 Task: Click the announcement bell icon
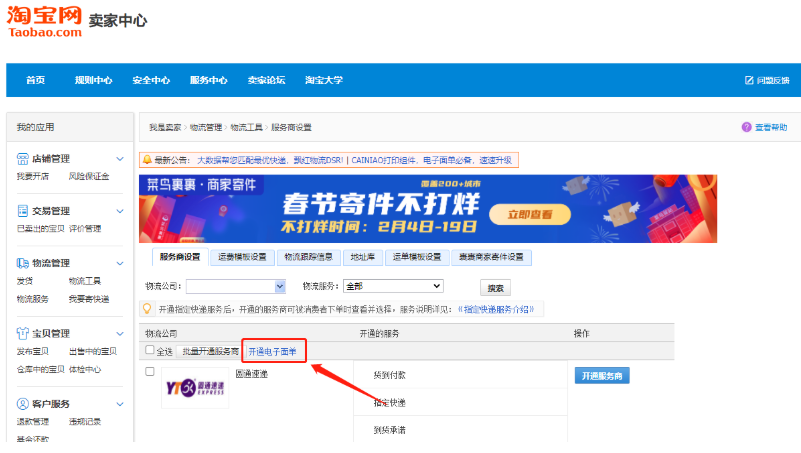pyautogui.click(x=147, y=160)
